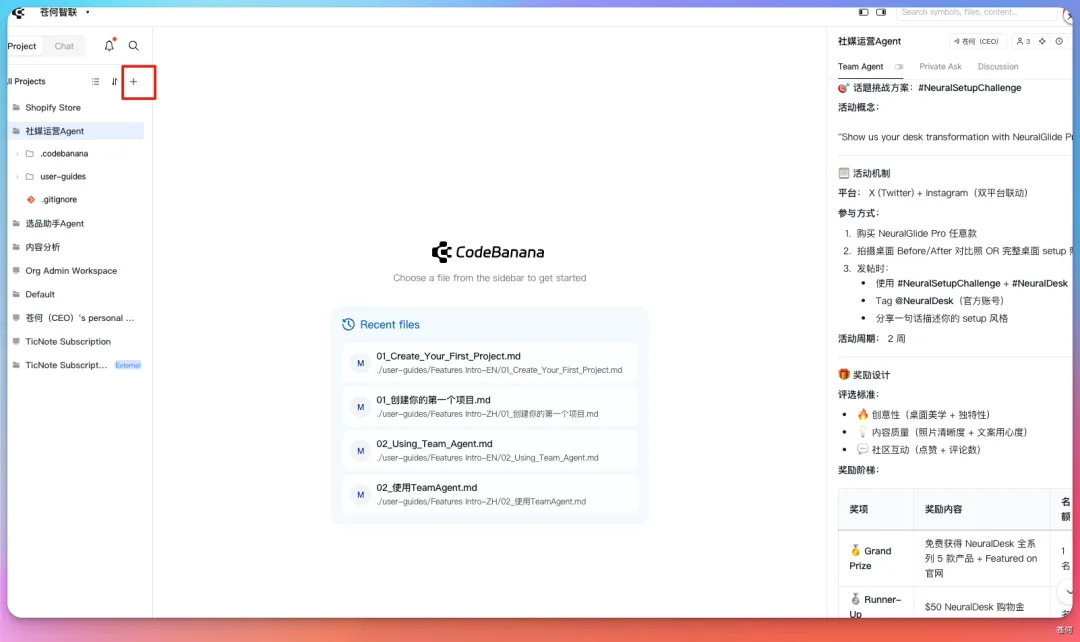1080x642 pixels.
Task: Click the sparkle icon in agent header
Action: click(1042, 42)
